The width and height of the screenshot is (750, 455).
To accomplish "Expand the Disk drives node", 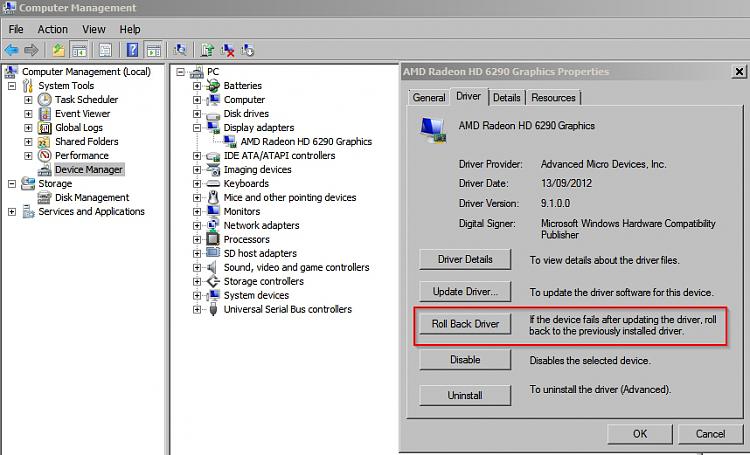I will [x=197, y=114].
